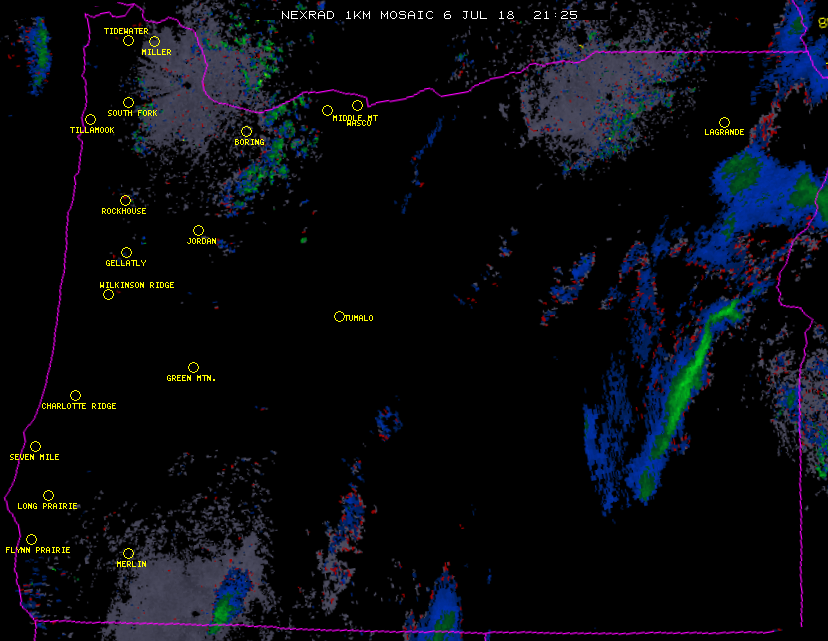Click the Charlotte Ridge label text
Image resolution: width=828 pixels, height=641 pixels.
[79, 407]
